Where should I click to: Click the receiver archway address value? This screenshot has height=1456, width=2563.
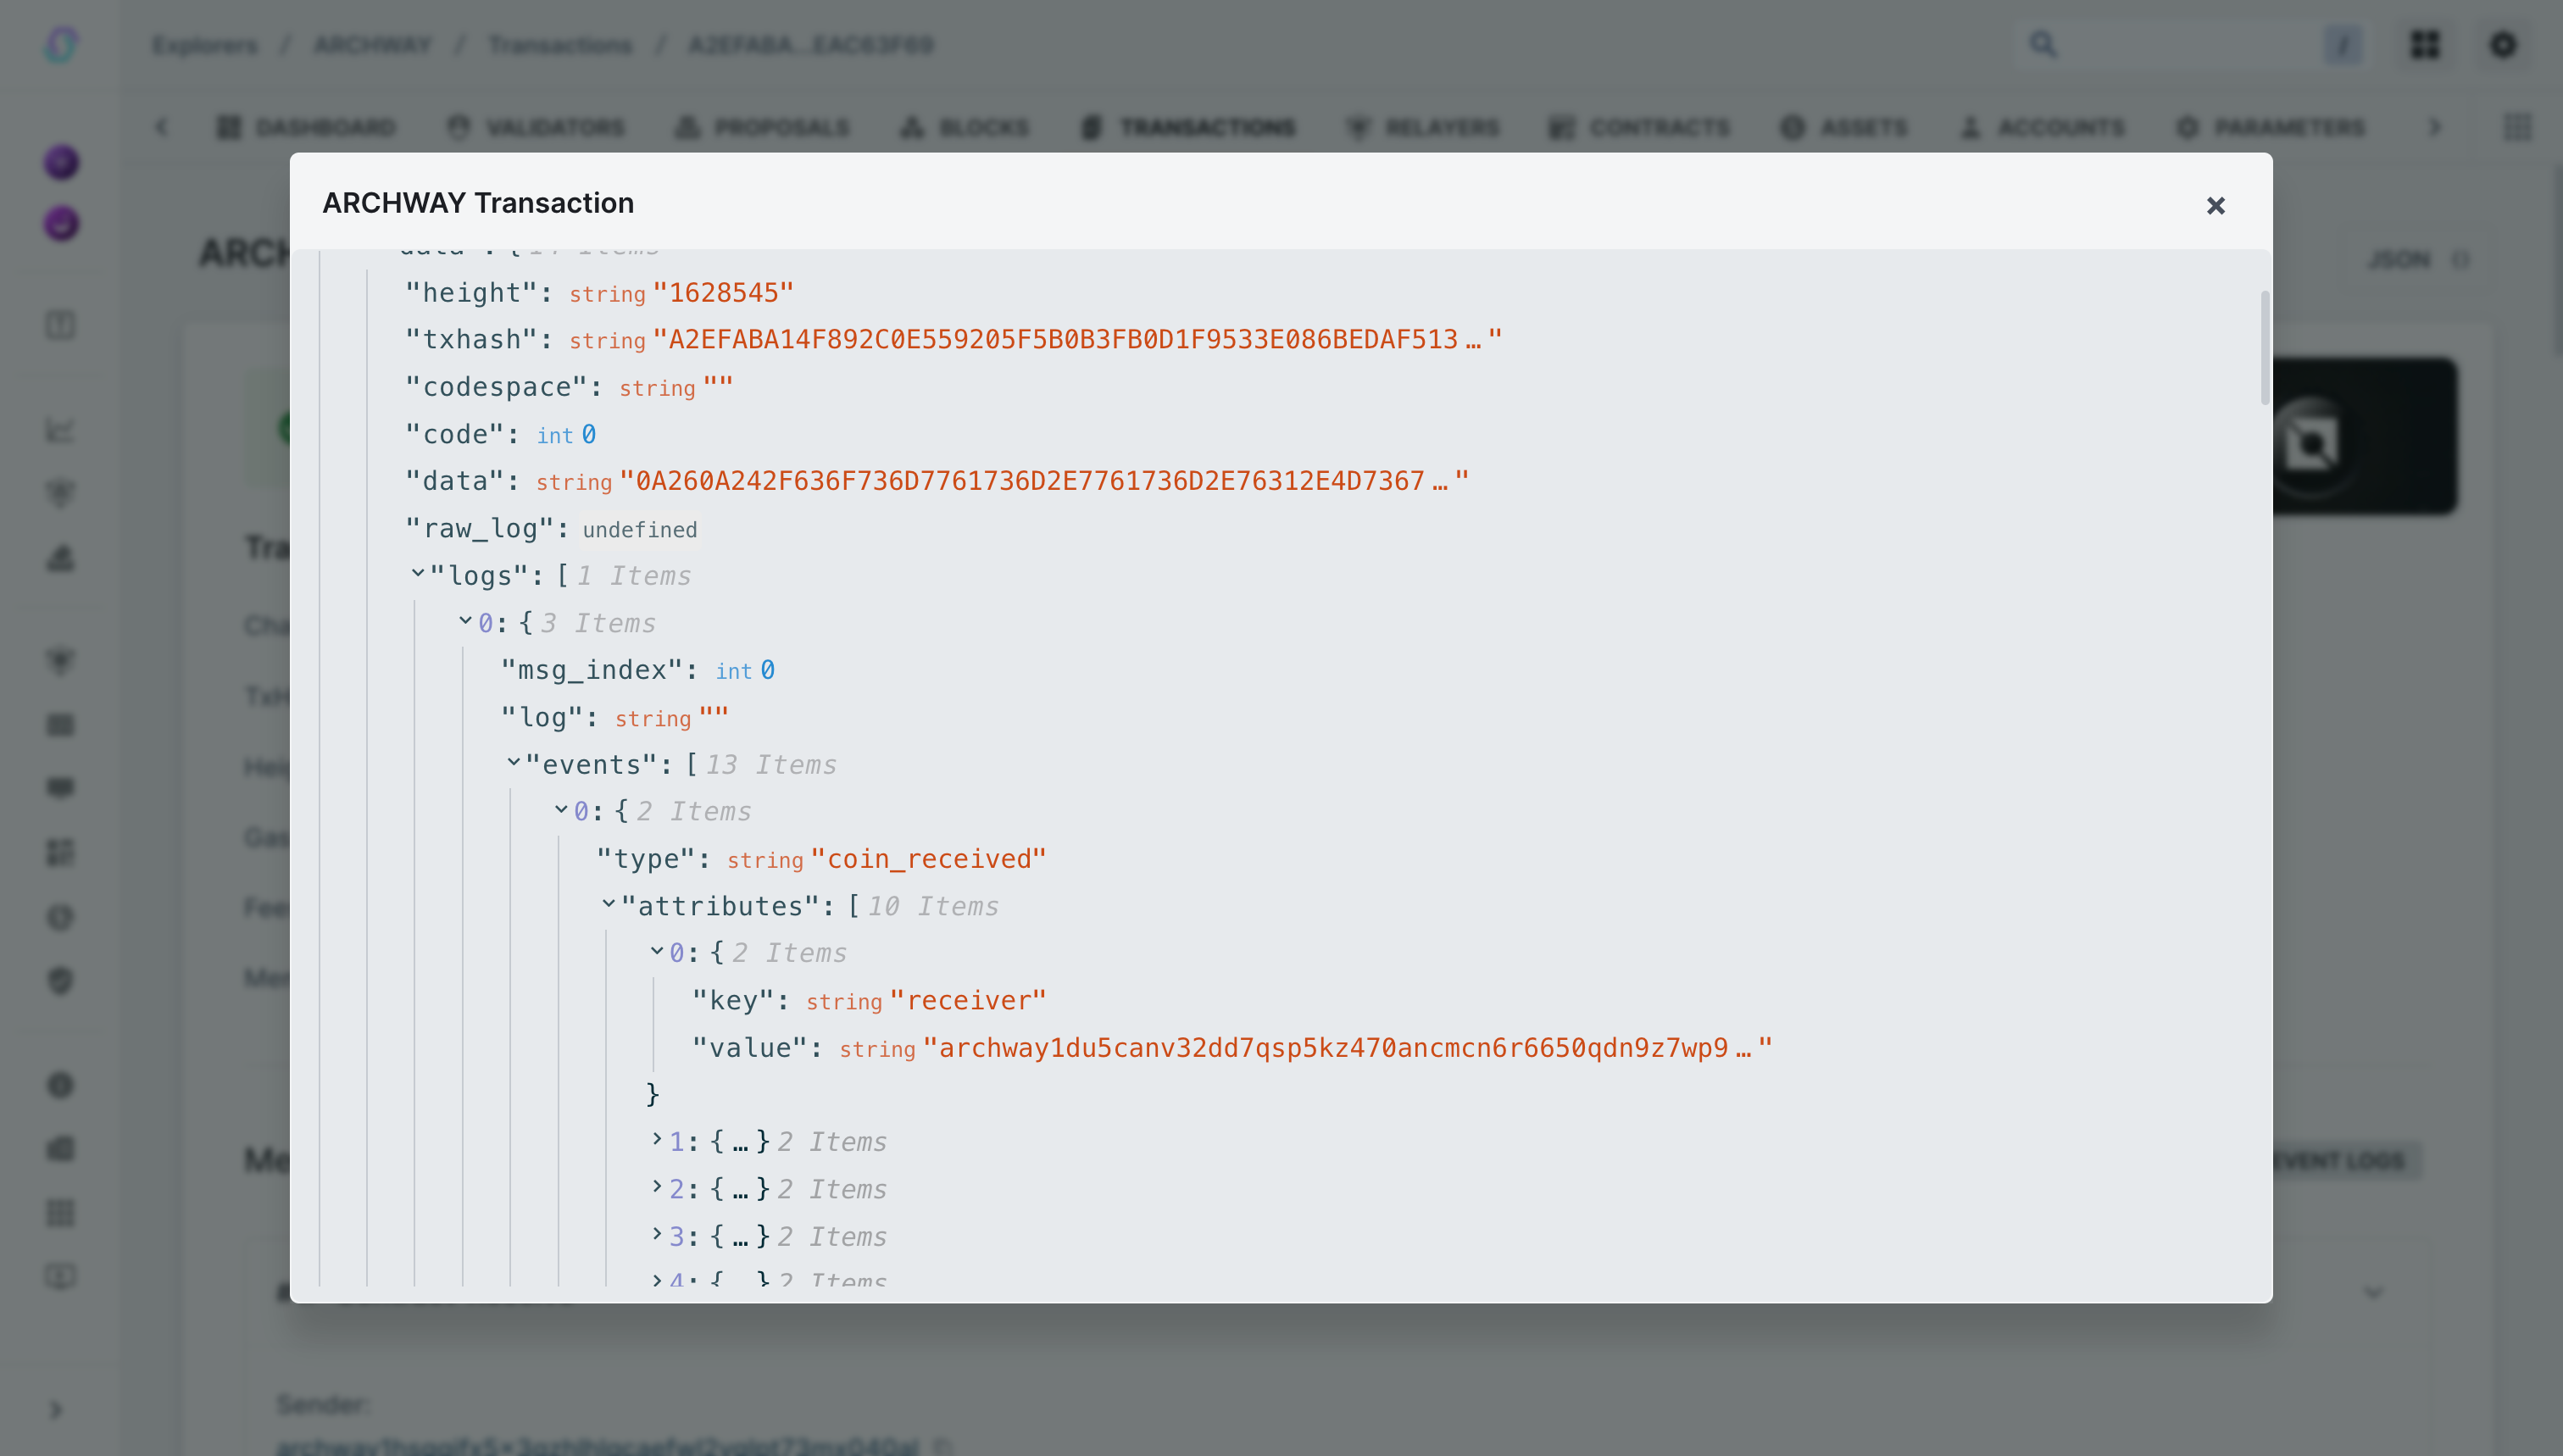(x=1346, y=1048)
